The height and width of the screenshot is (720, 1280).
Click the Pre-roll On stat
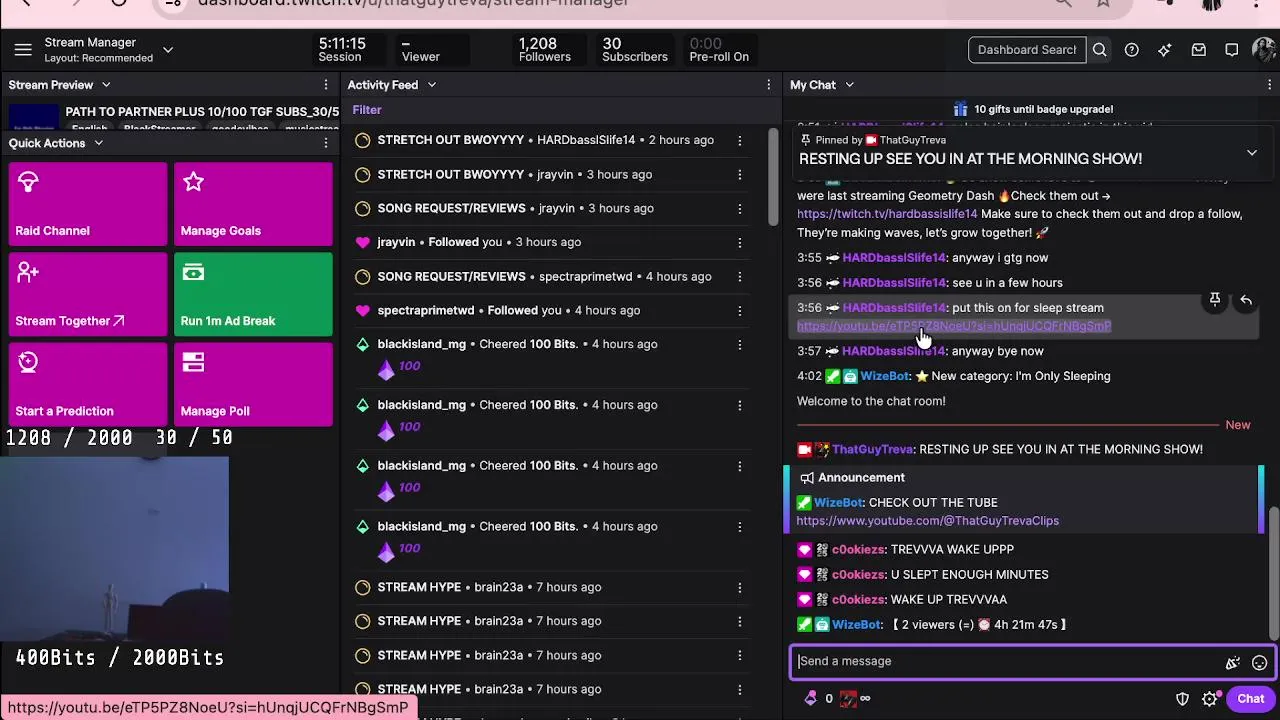[x=718, y=50]
